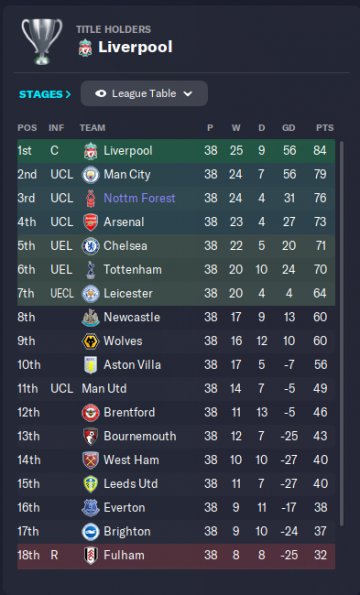
Task: Open the Leicester team name link
Action: tap(128, 293)
